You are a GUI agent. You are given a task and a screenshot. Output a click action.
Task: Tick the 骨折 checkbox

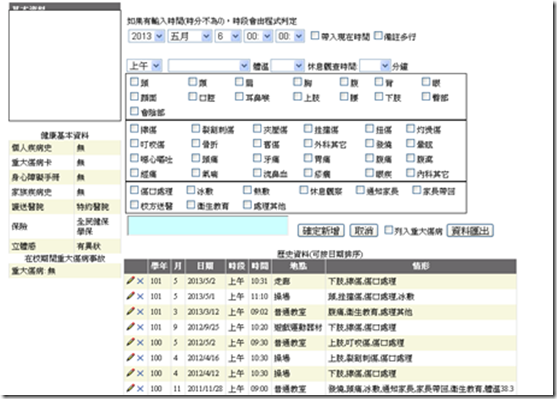point(196,143)
